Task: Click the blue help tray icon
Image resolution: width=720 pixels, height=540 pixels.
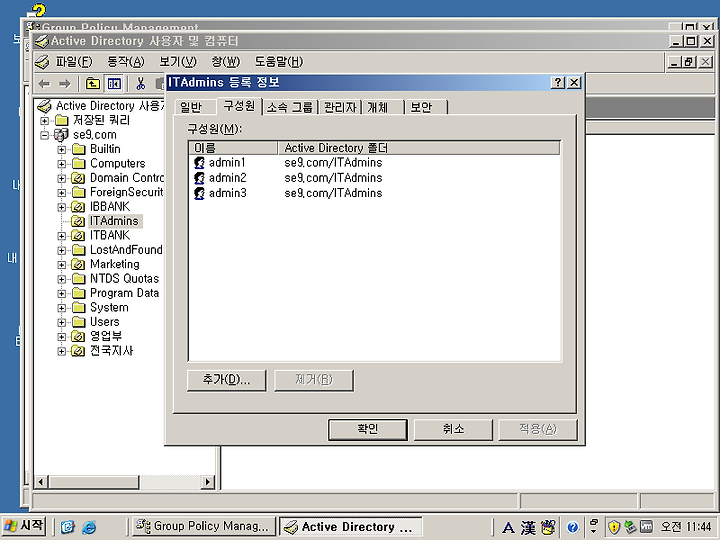Action: [x=572, y=527]
